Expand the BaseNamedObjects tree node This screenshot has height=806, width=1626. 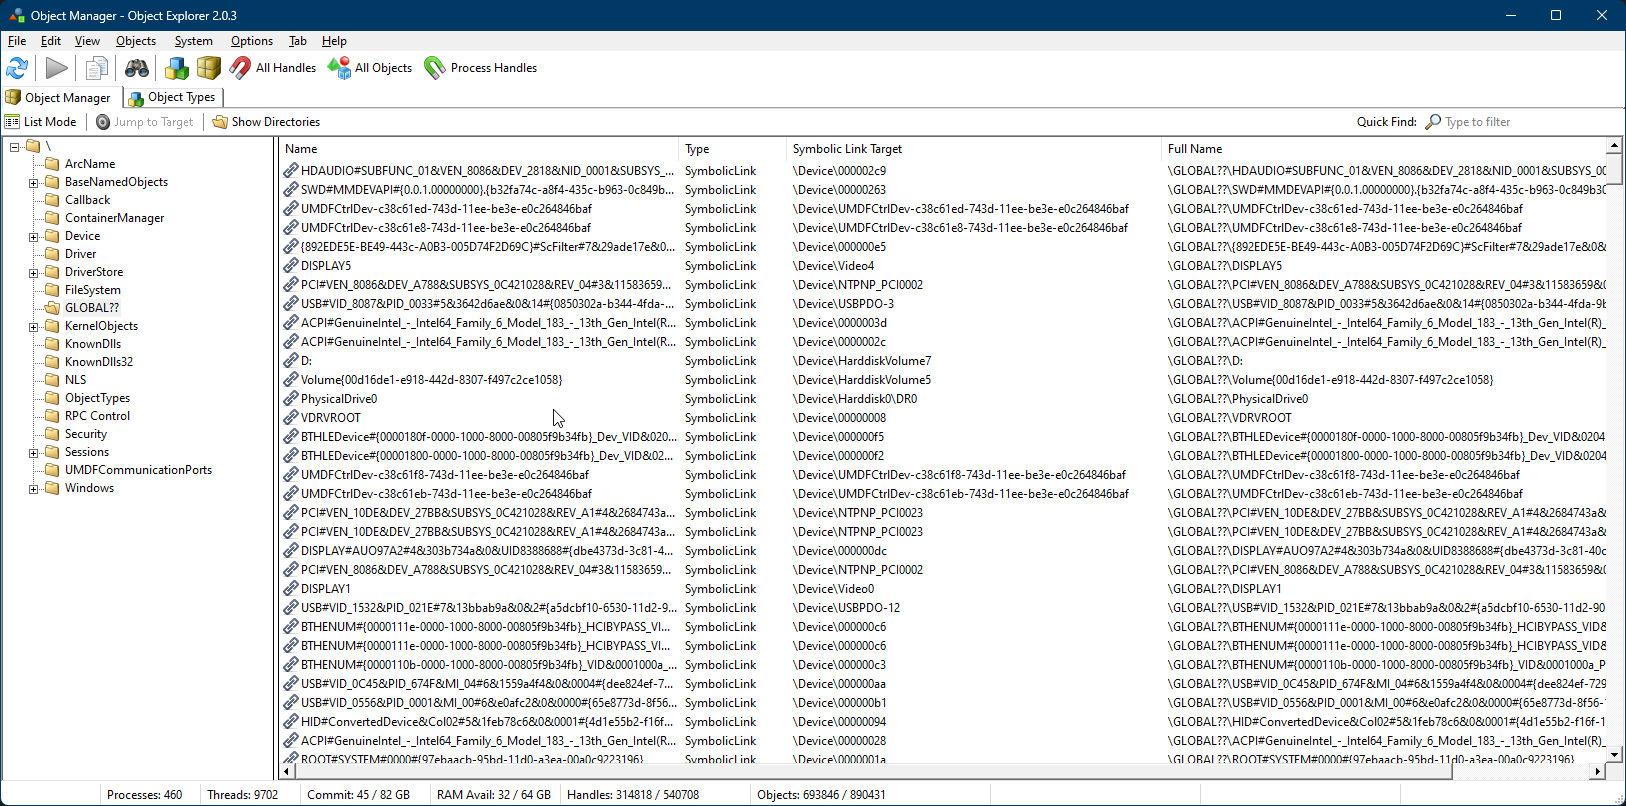33,183
